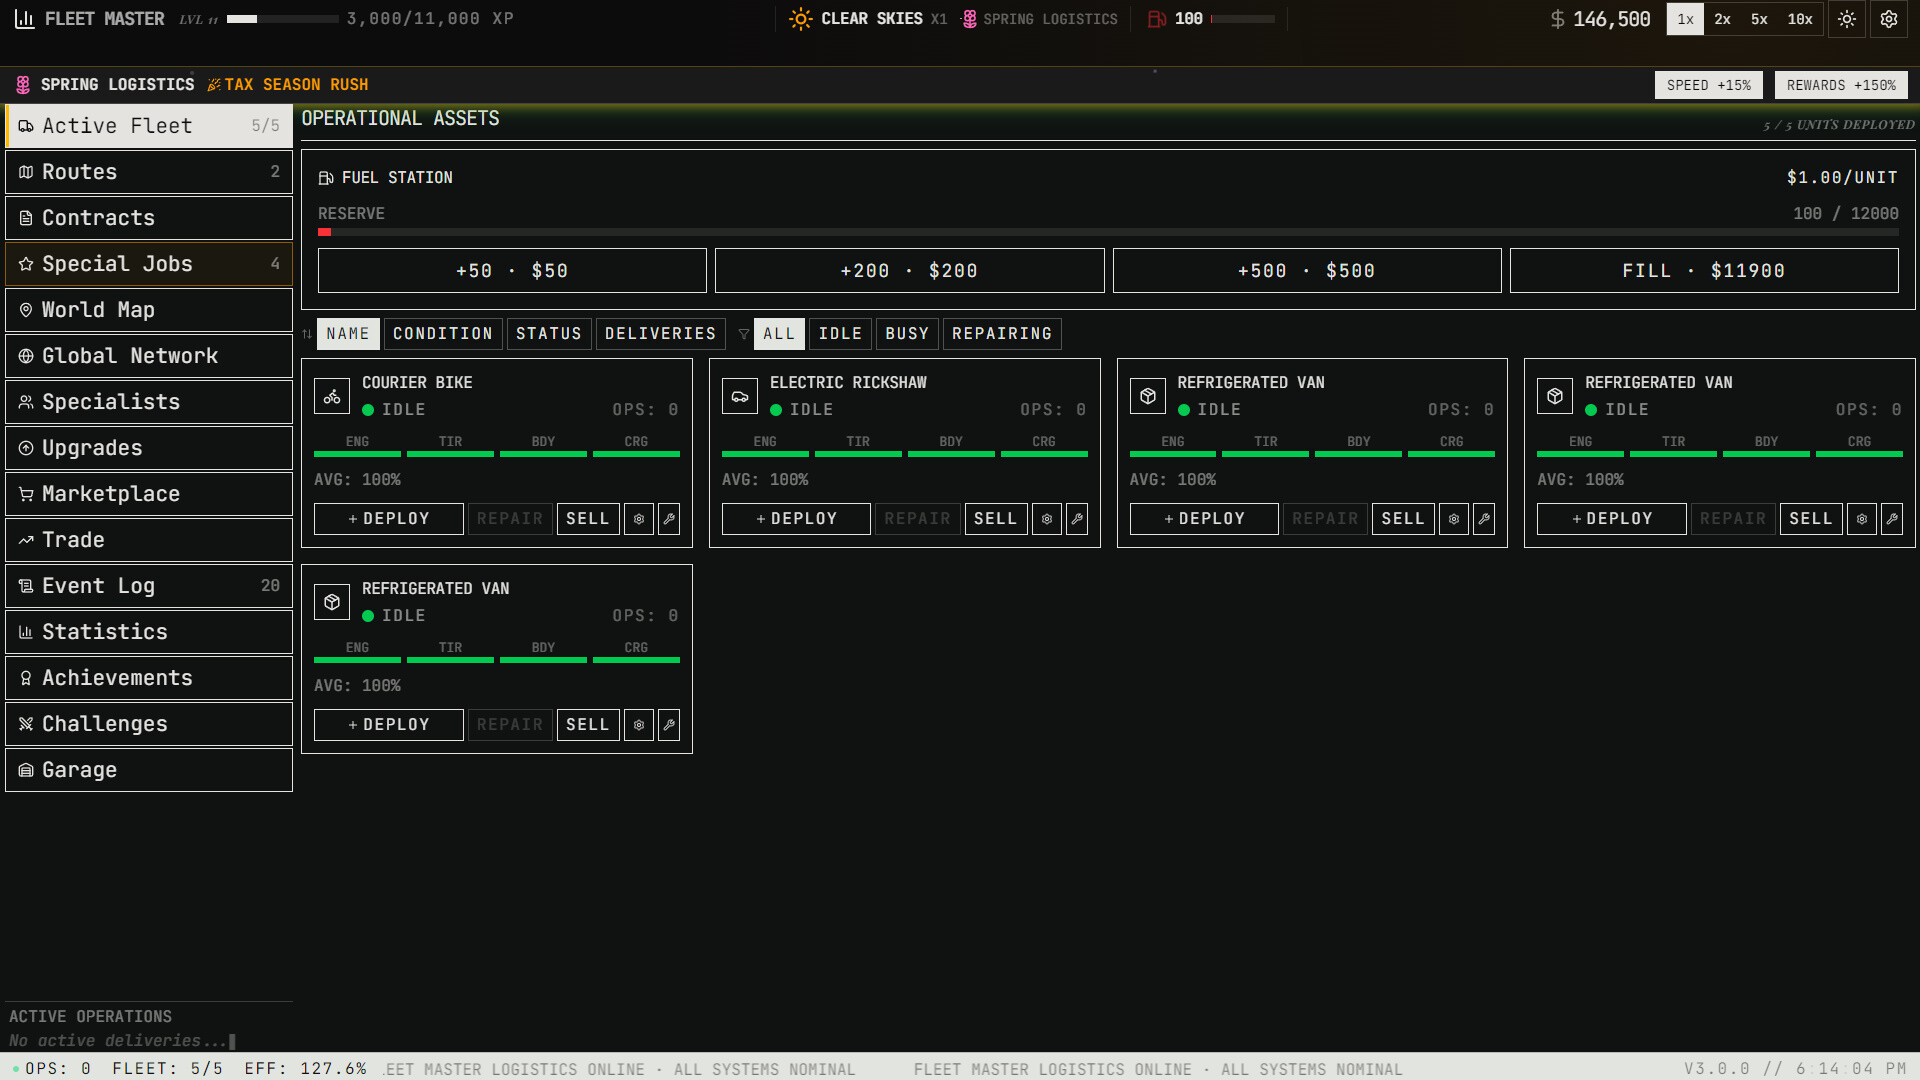Click the fuel reserve progress bar
Screen dimensions: 1920x1080
pyautogui.click(x=1107, y=232)
